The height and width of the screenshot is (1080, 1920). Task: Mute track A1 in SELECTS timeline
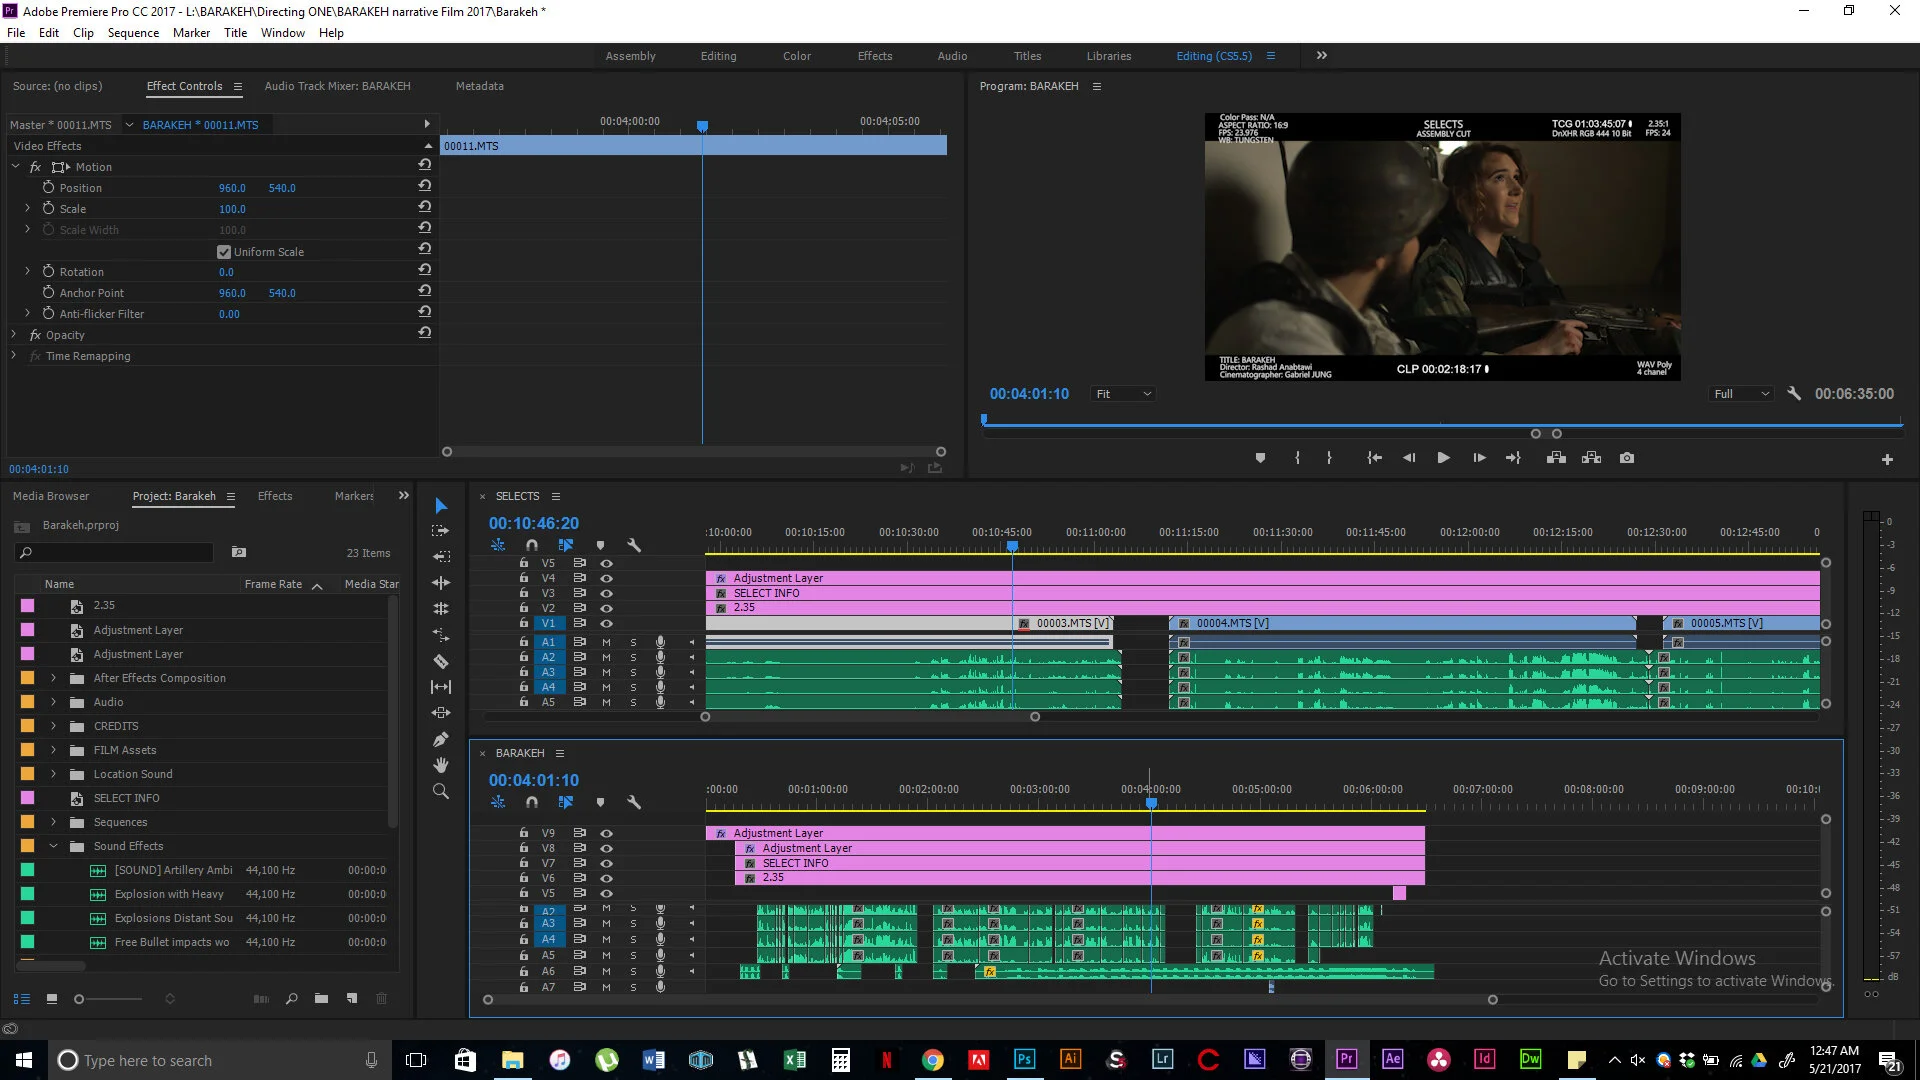606,642
